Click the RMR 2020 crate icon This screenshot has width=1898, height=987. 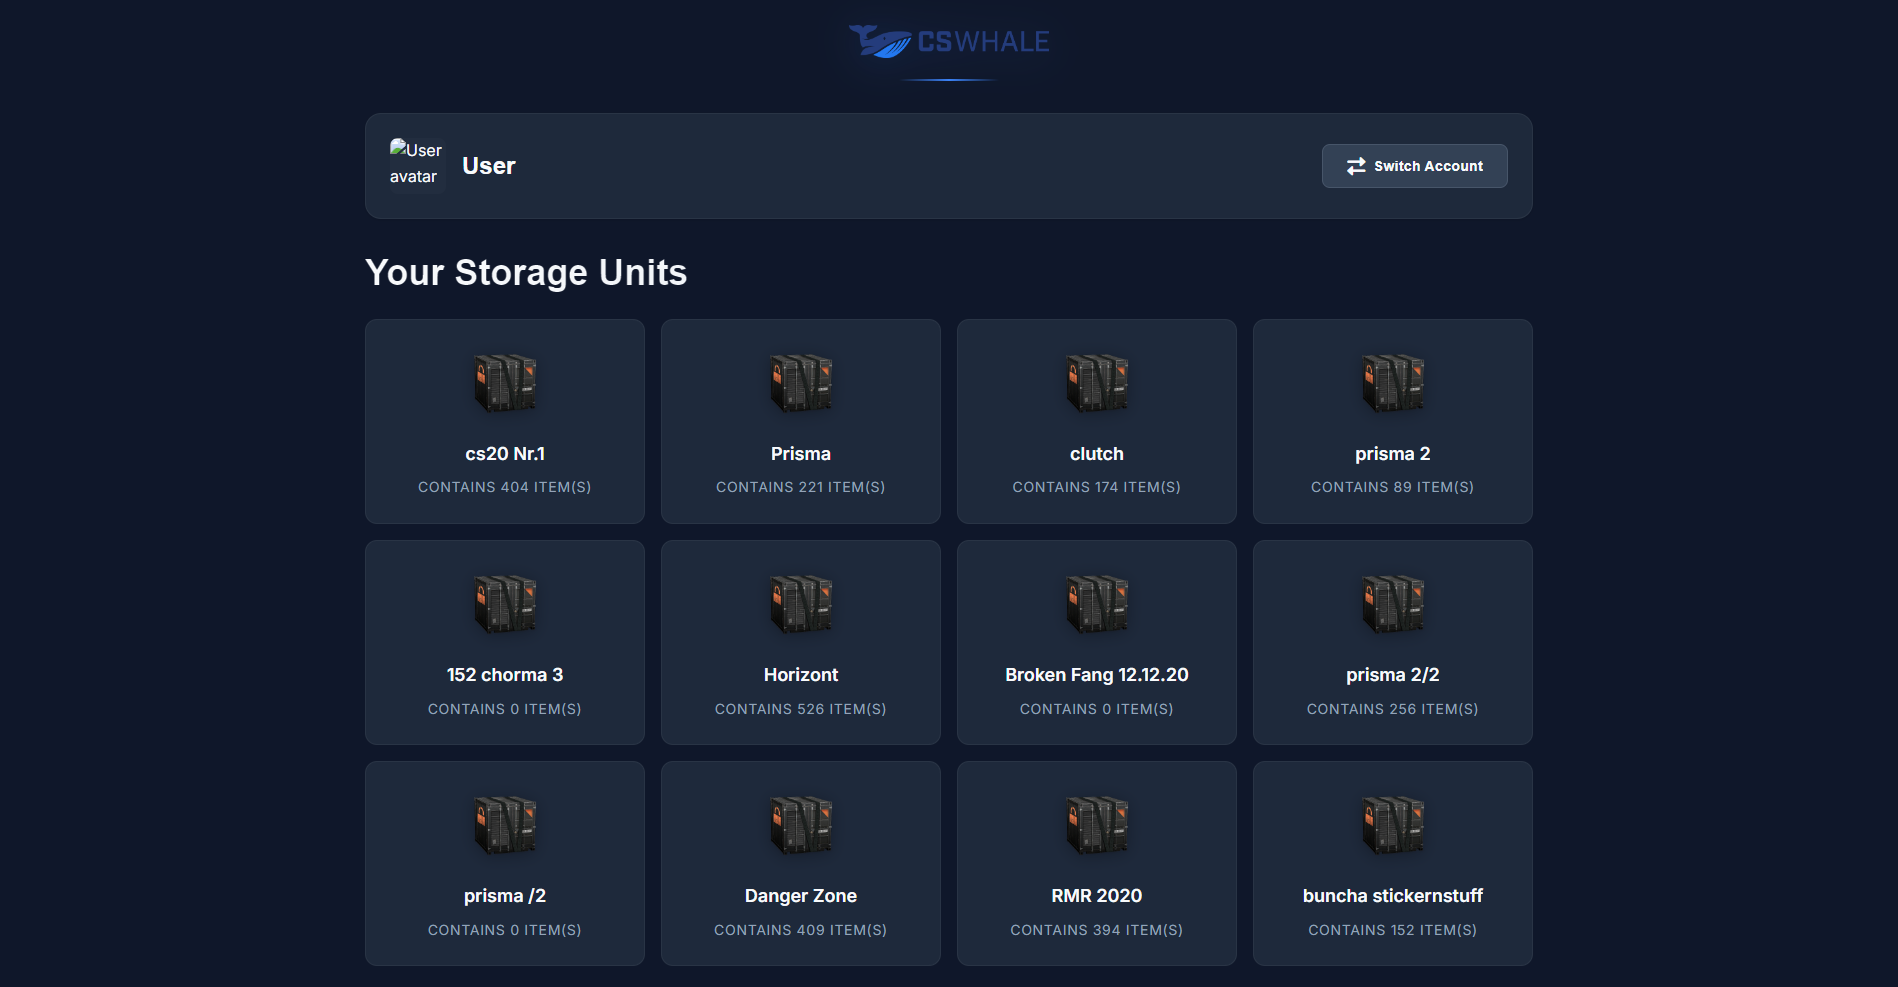coord(1096,825)
